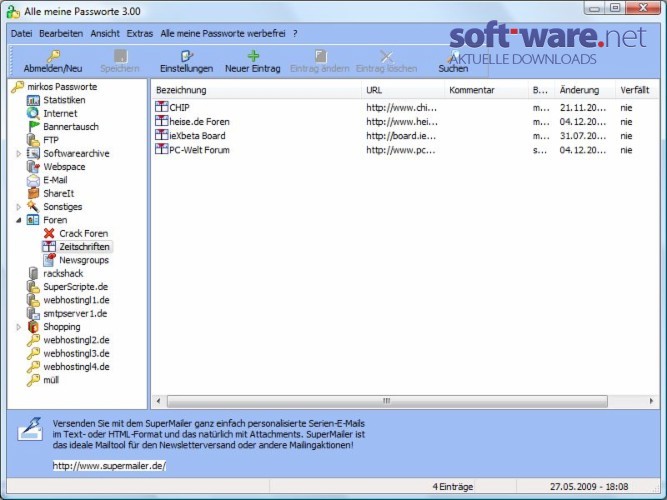Click the Eintrag löschen X icon
Screen dimensions: 667x500
[386, 56]
